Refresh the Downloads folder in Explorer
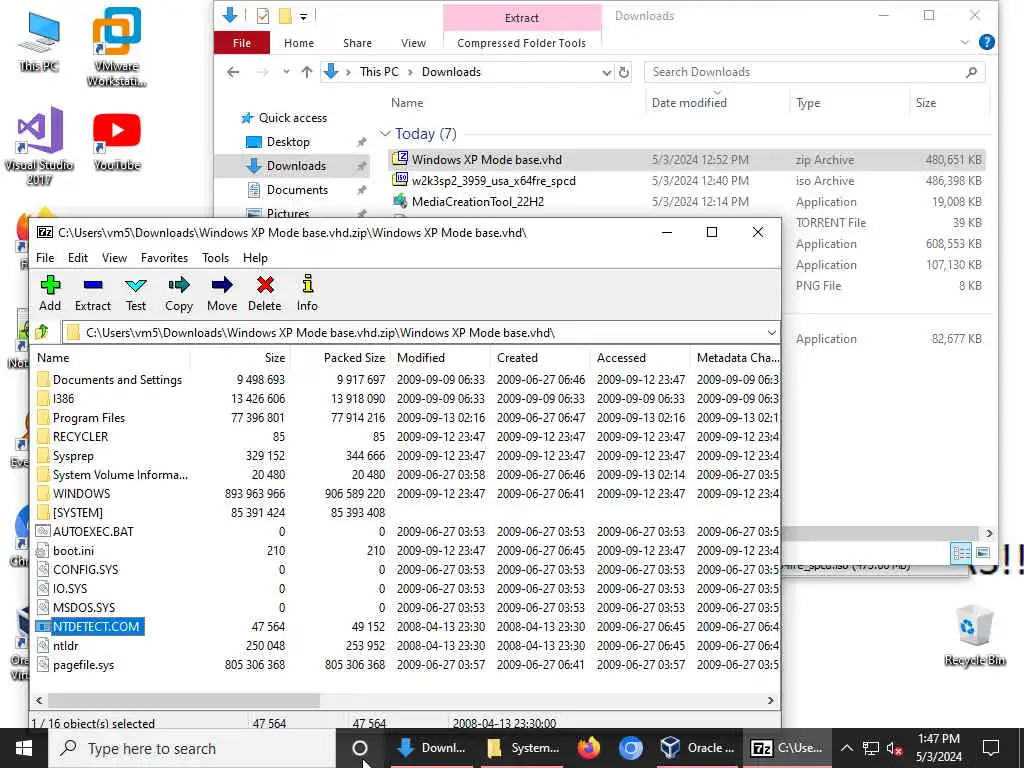The image size is (1024, 768). (x=624, y=72)
